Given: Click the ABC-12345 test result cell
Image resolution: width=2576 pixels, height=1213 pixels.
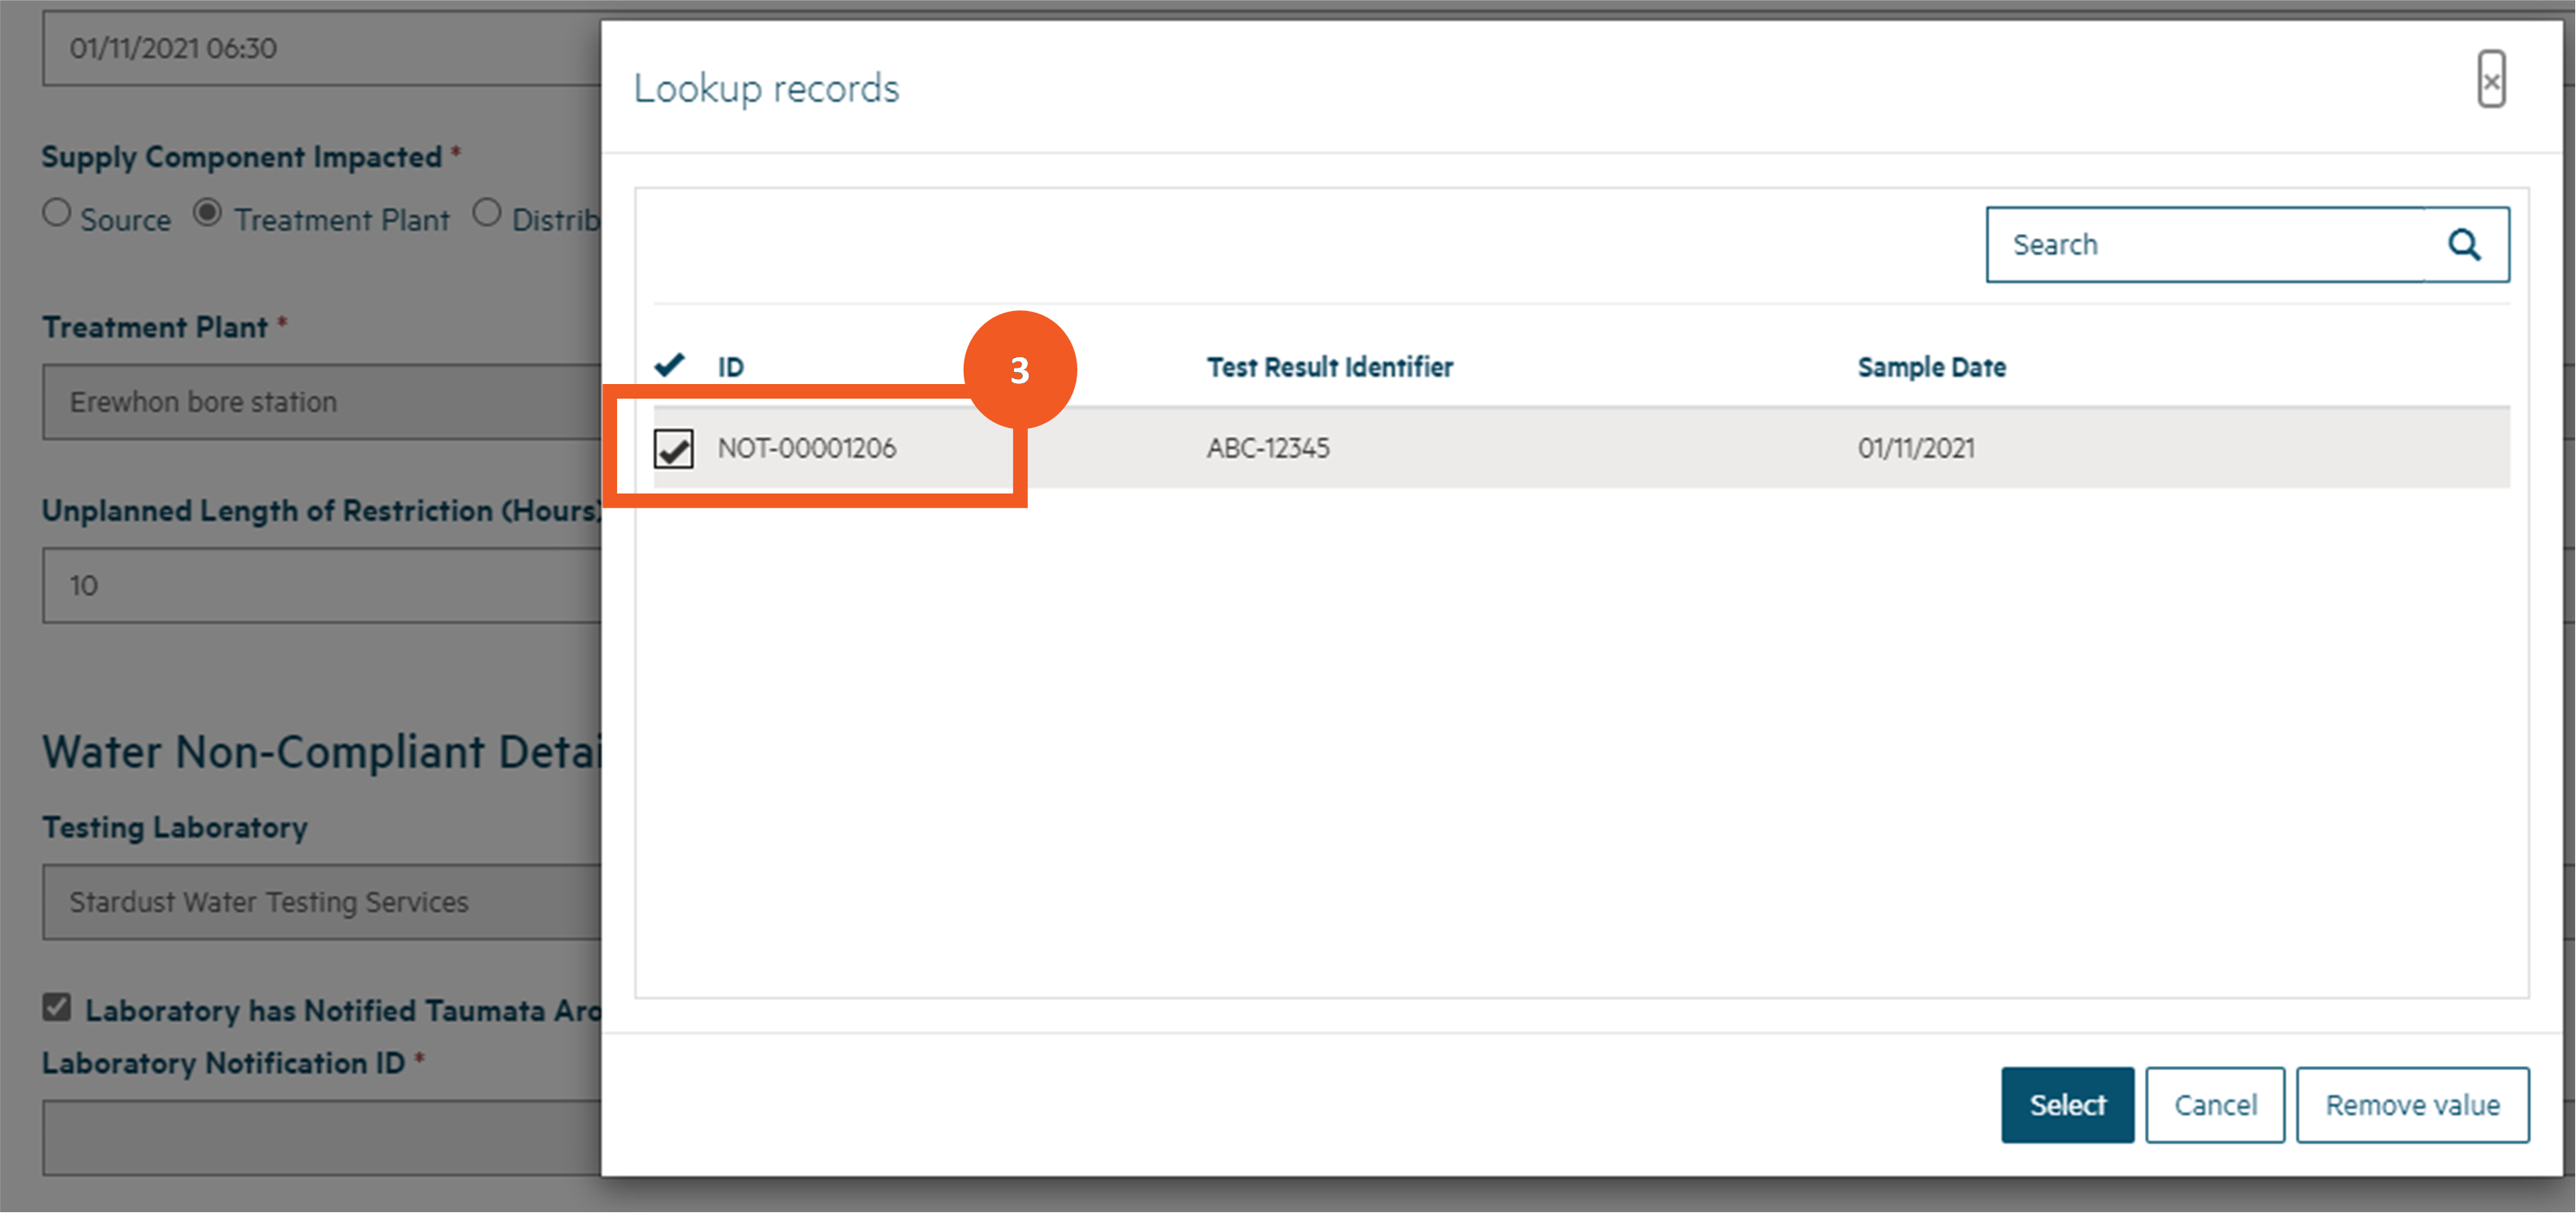Looking at the screenshot, I should (1267, 448).
